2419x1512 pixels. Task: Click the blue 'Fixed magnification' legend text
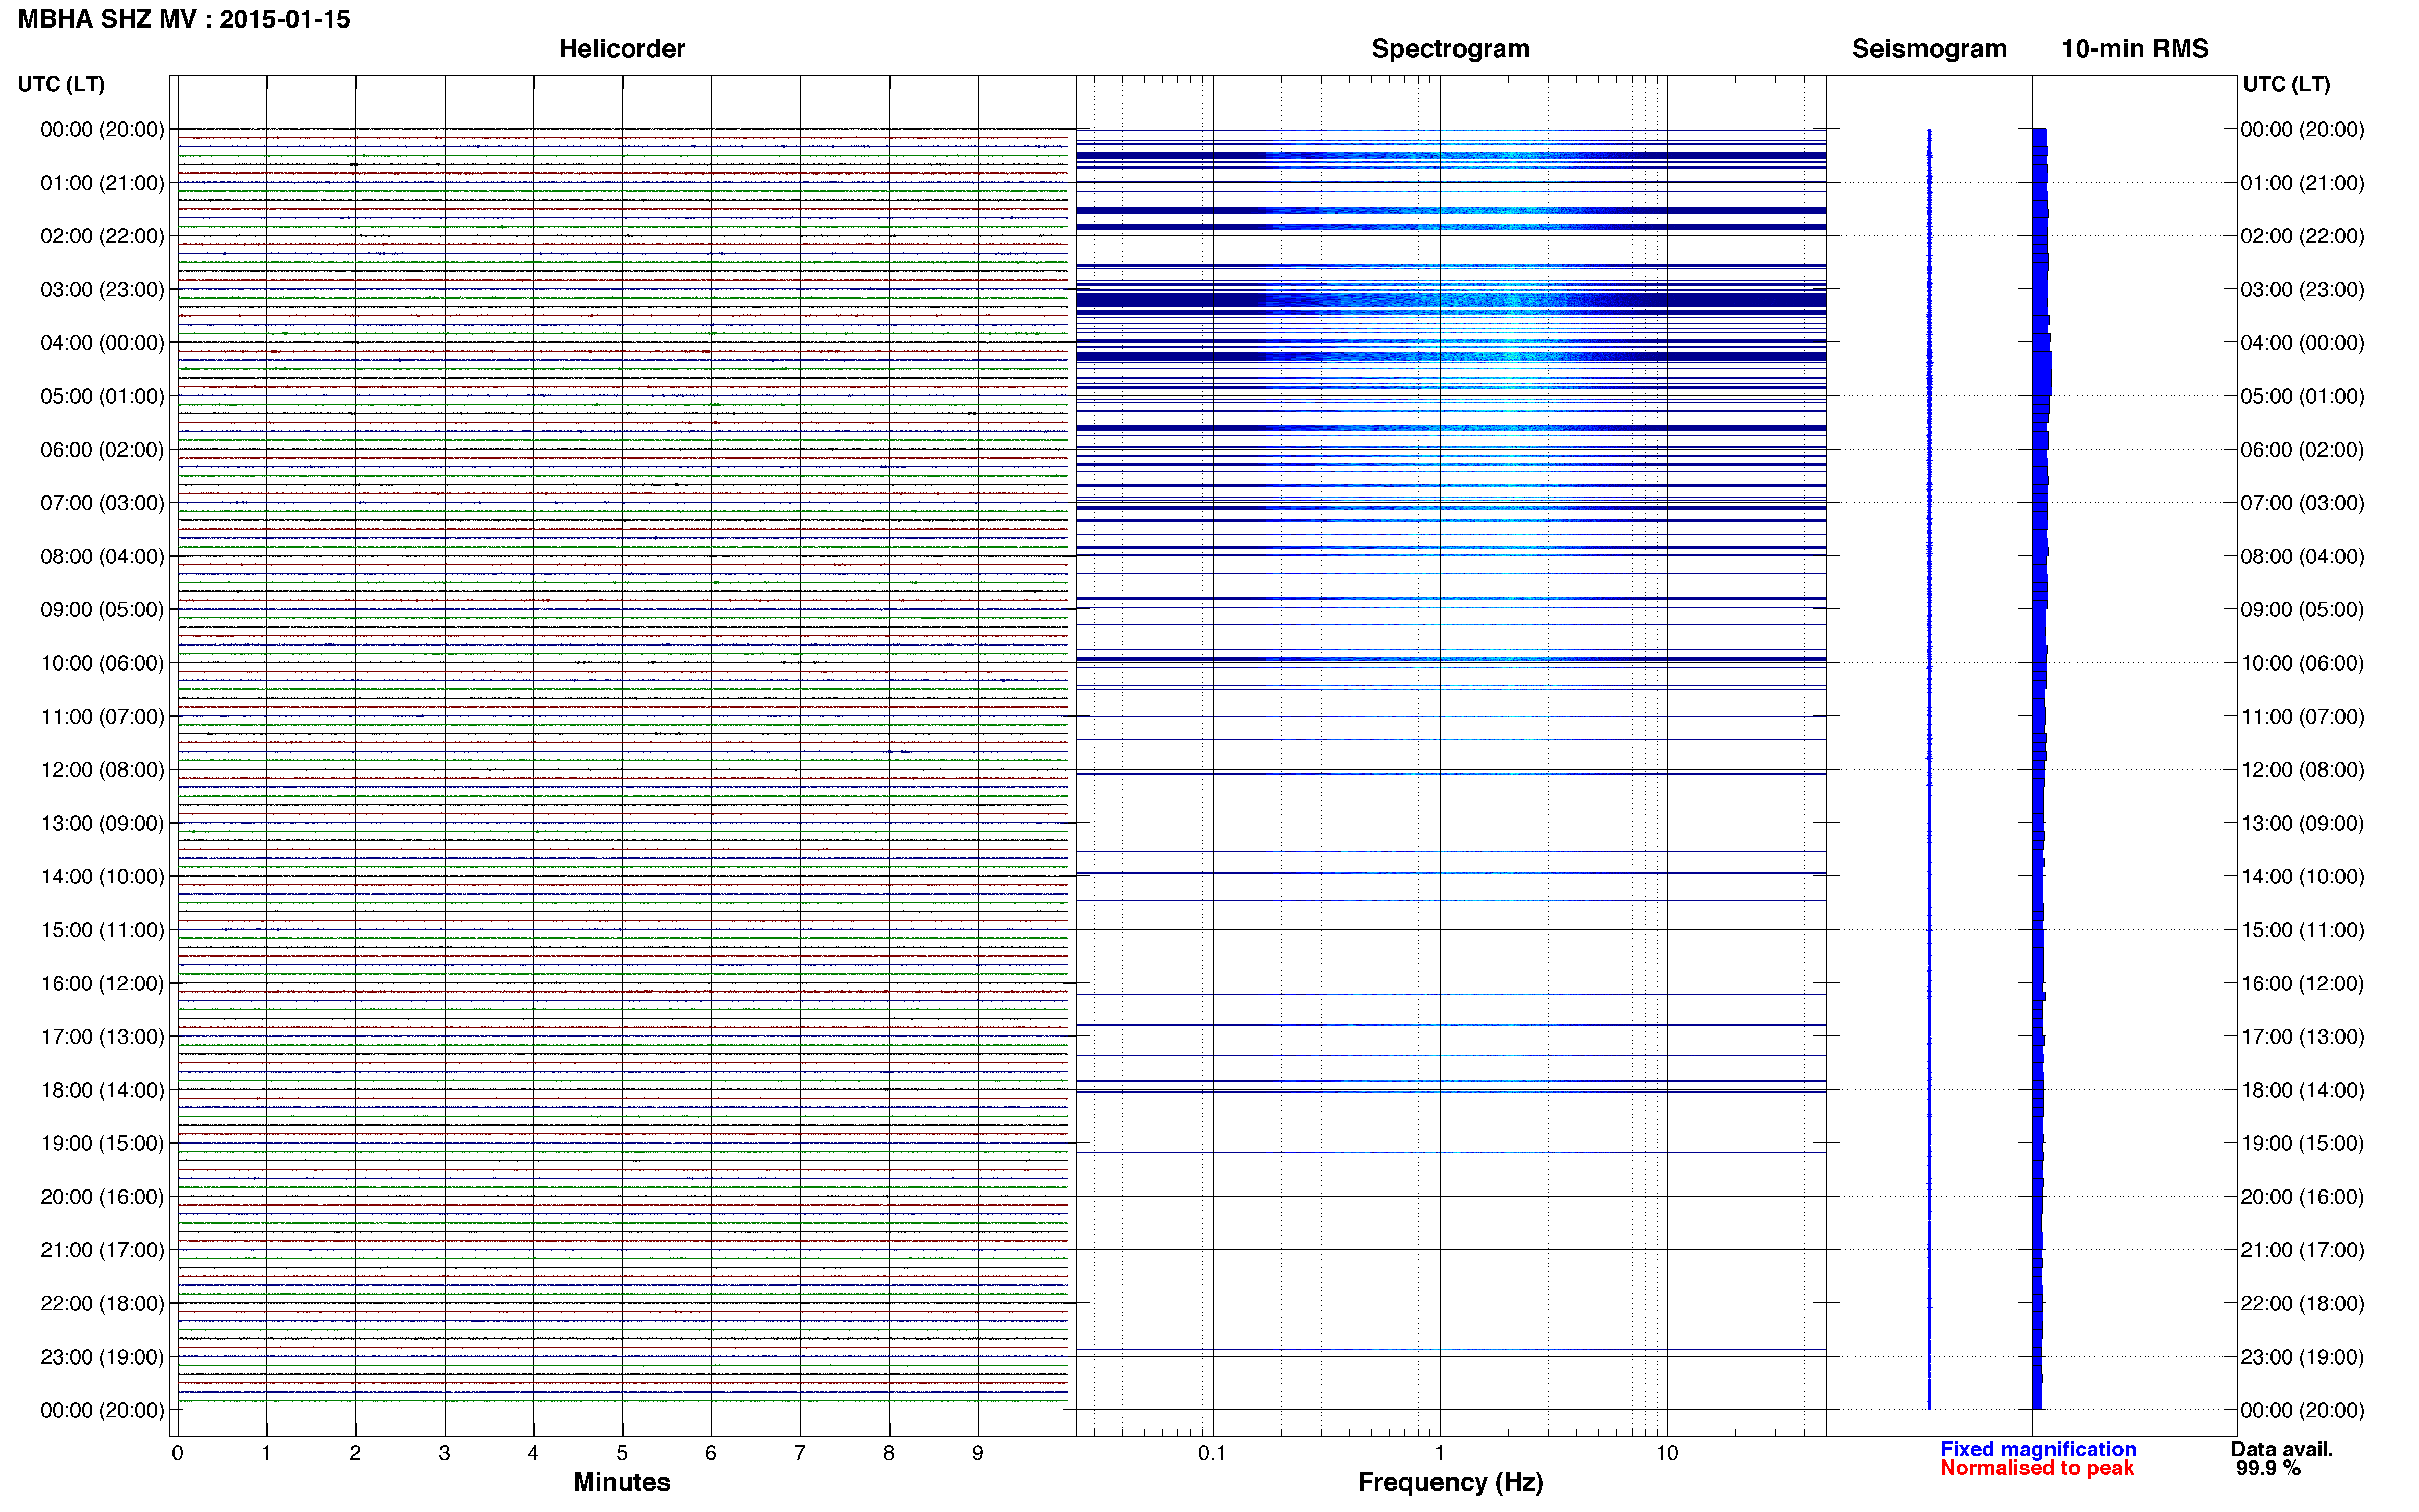[x=2038, y=1449]
